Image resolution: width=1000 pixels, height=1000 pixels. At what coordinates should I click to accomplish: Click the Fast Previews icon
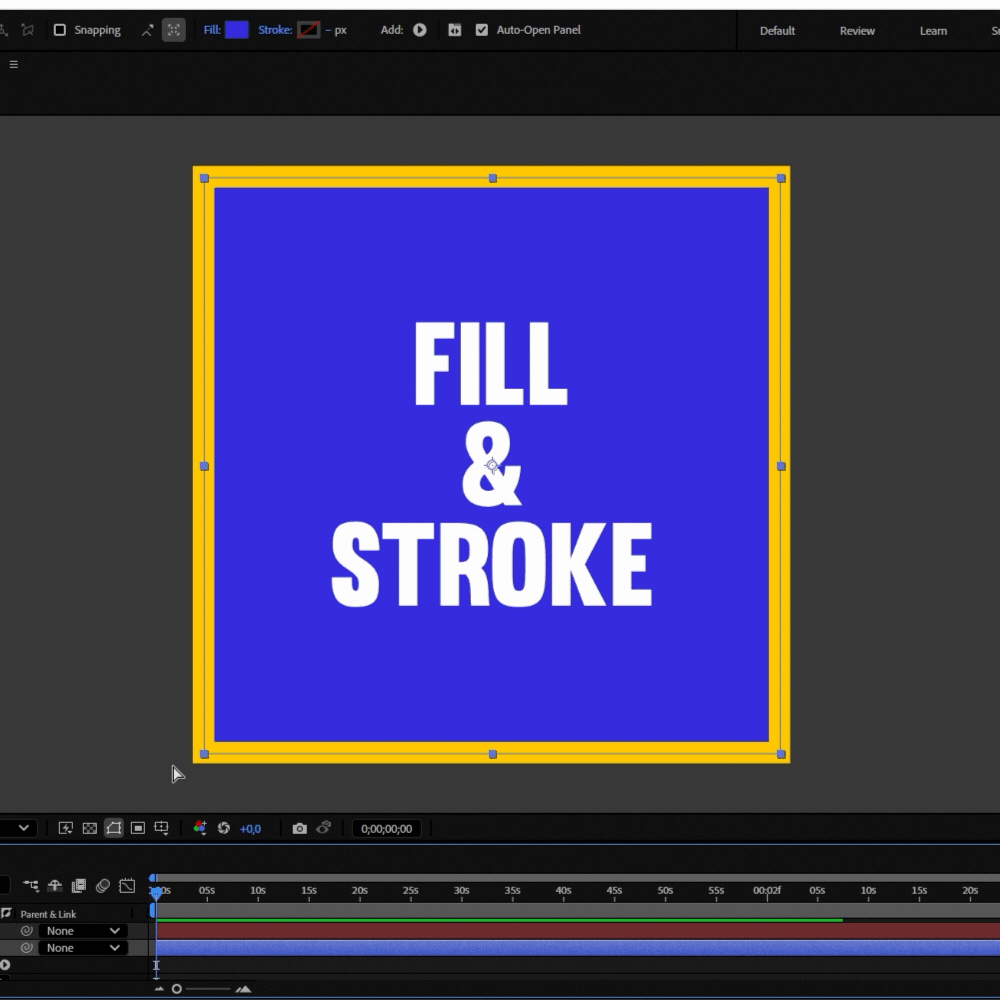tap(66, 828)
